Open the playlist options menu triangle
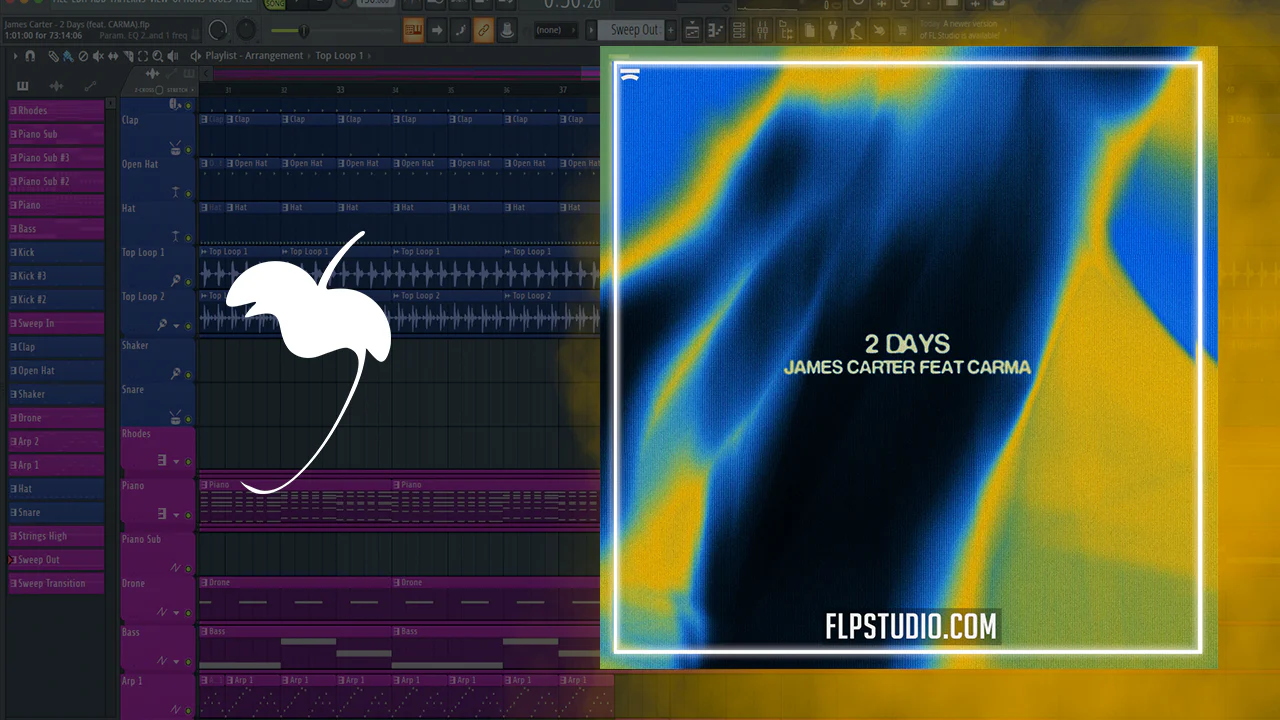 16,56
